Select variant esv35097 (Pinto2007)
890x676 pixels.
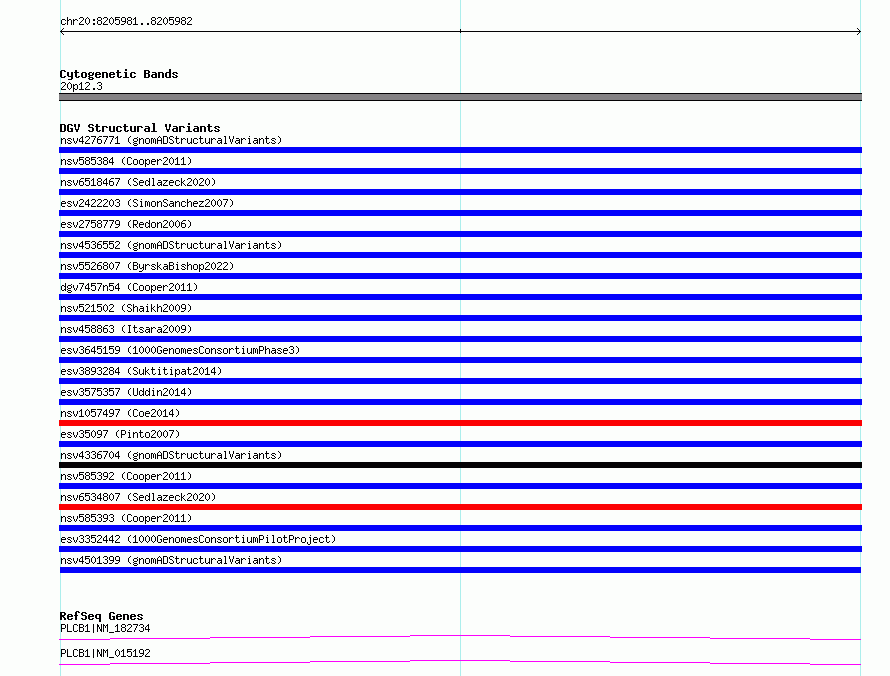pyautogui.click(x=120, y=434)
